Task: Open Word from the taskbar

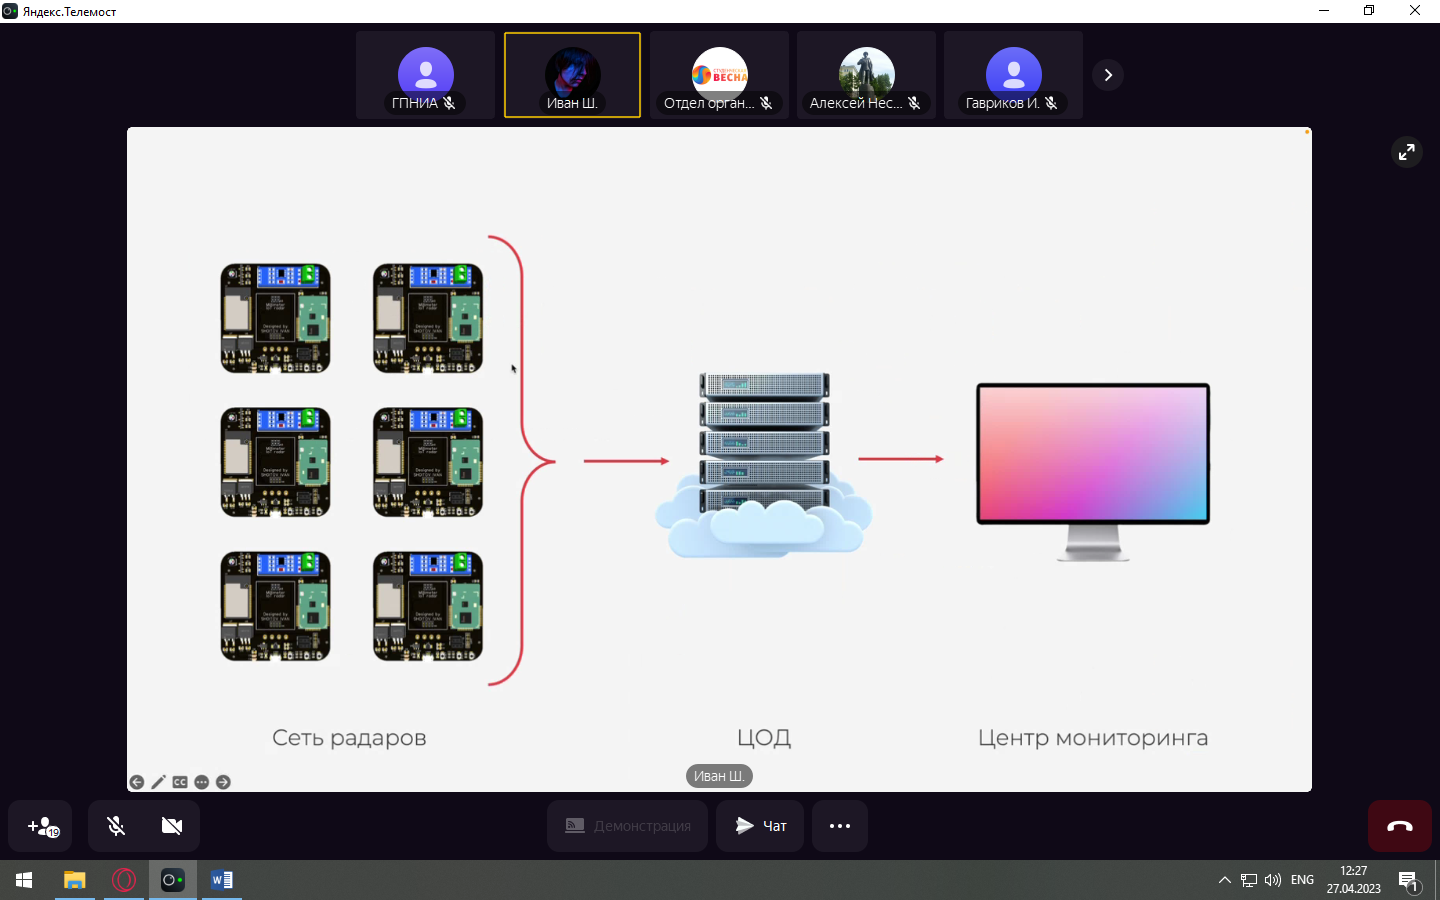Action: (221, 880)
